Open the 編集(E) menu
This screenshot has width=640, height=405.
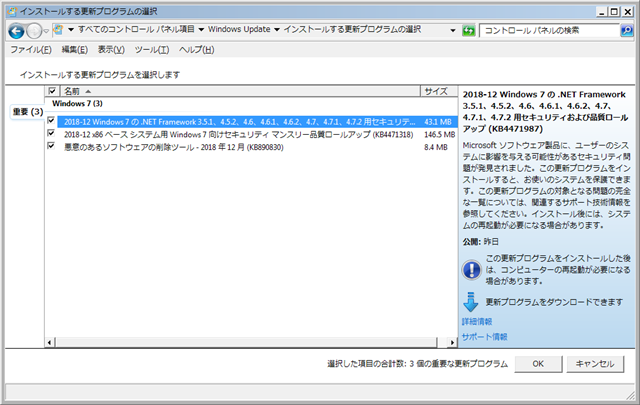click(75, 50)
